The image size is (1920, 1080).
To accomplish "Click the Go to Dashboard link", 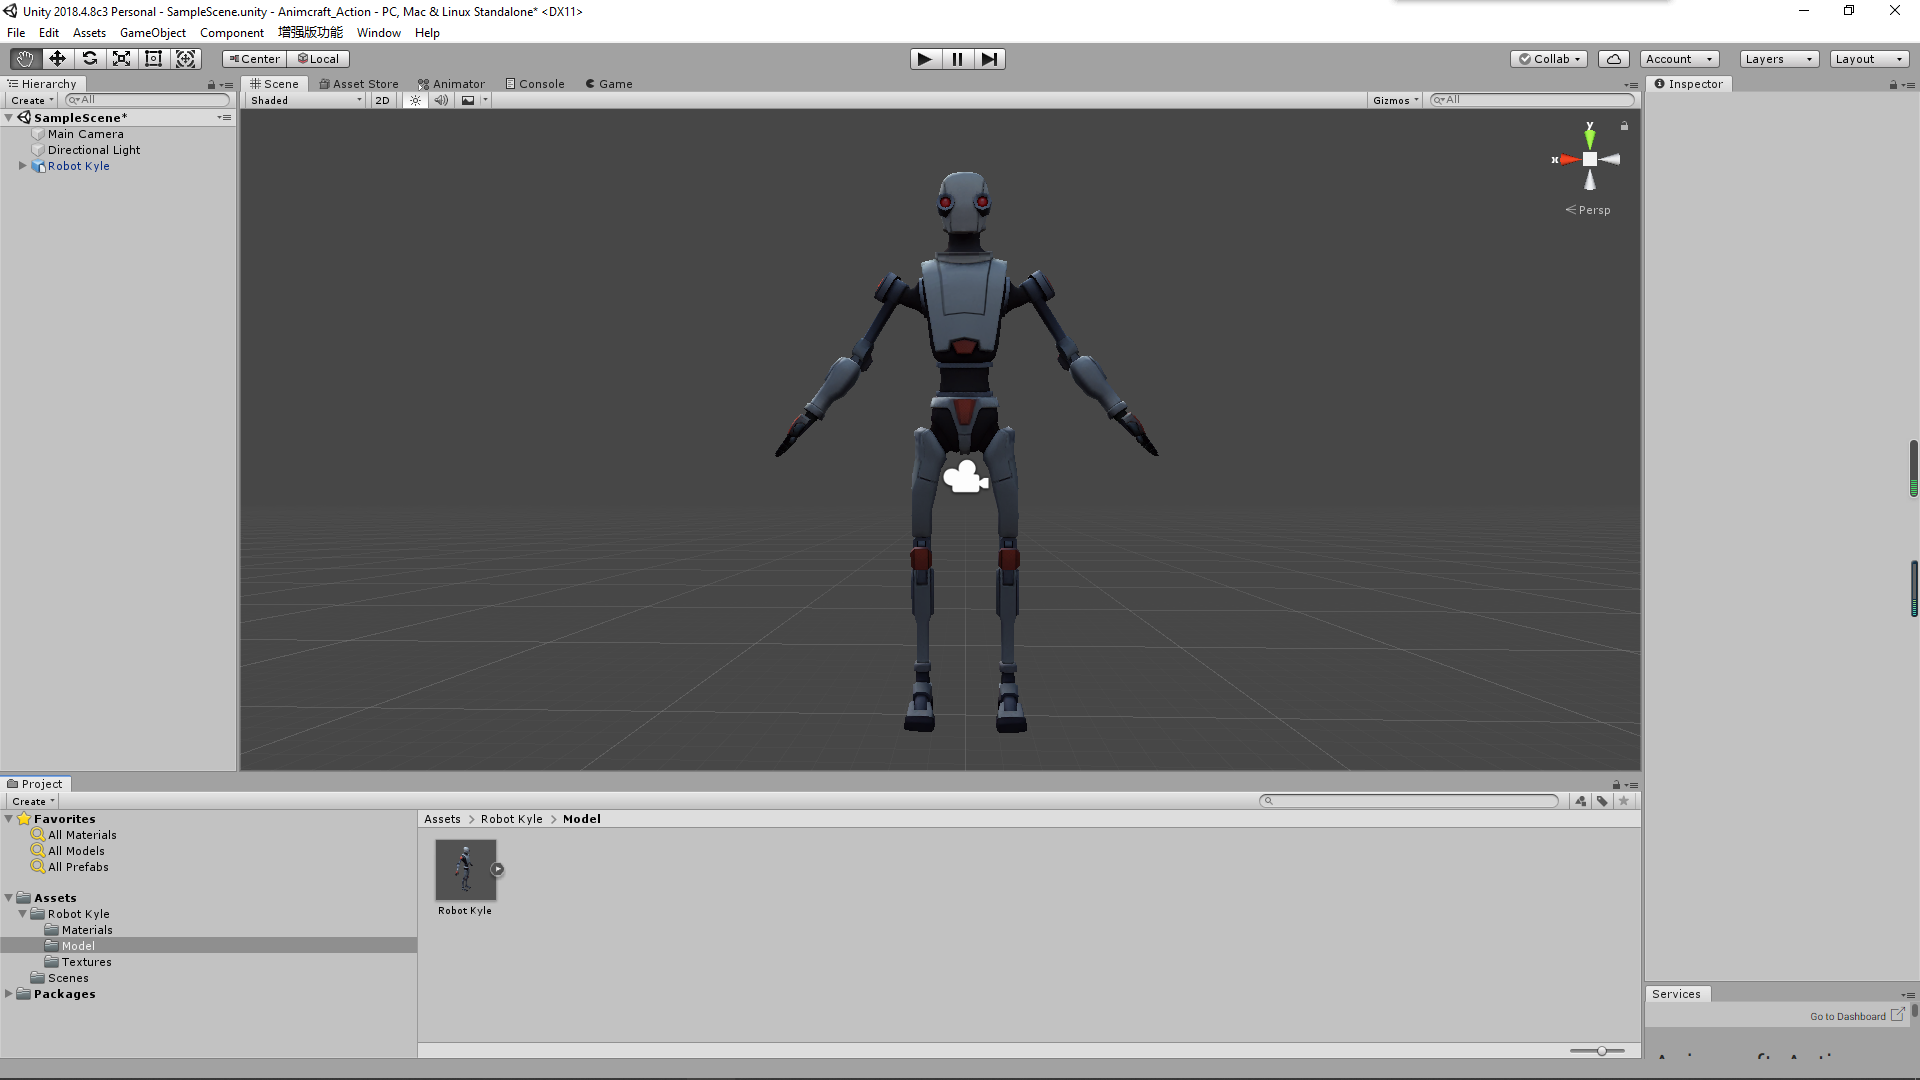I will pos(1847,1016).
